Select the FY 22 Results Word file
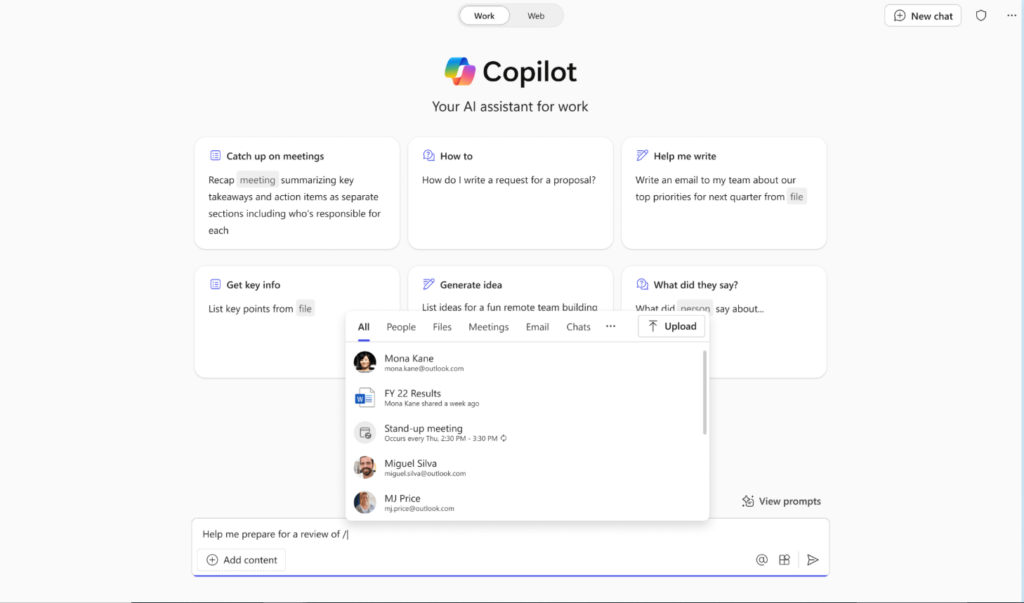 (x=527, y=397)
